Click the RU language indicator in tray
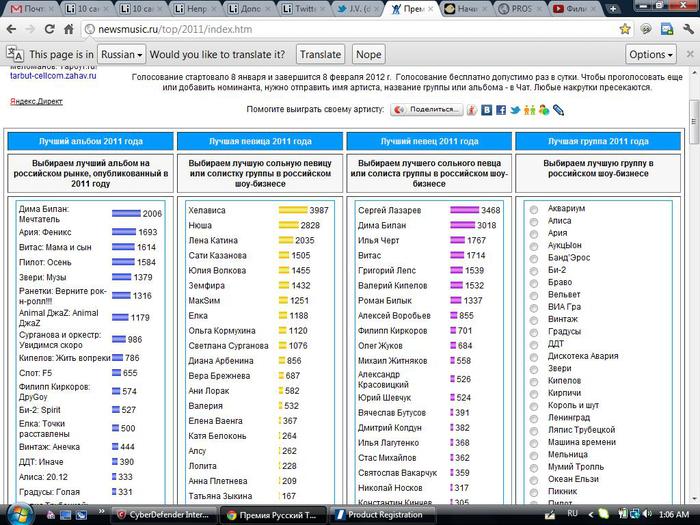 tap(572, 514)
